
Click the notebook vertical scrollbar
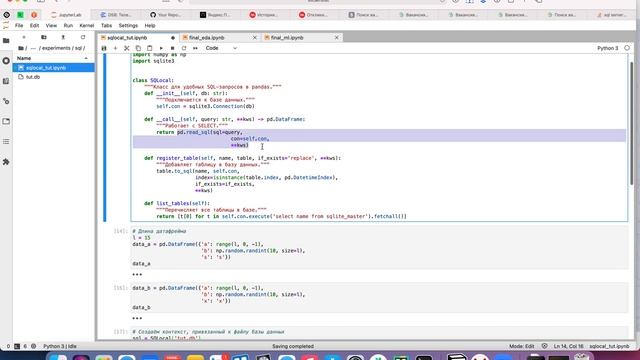point(631,122)
